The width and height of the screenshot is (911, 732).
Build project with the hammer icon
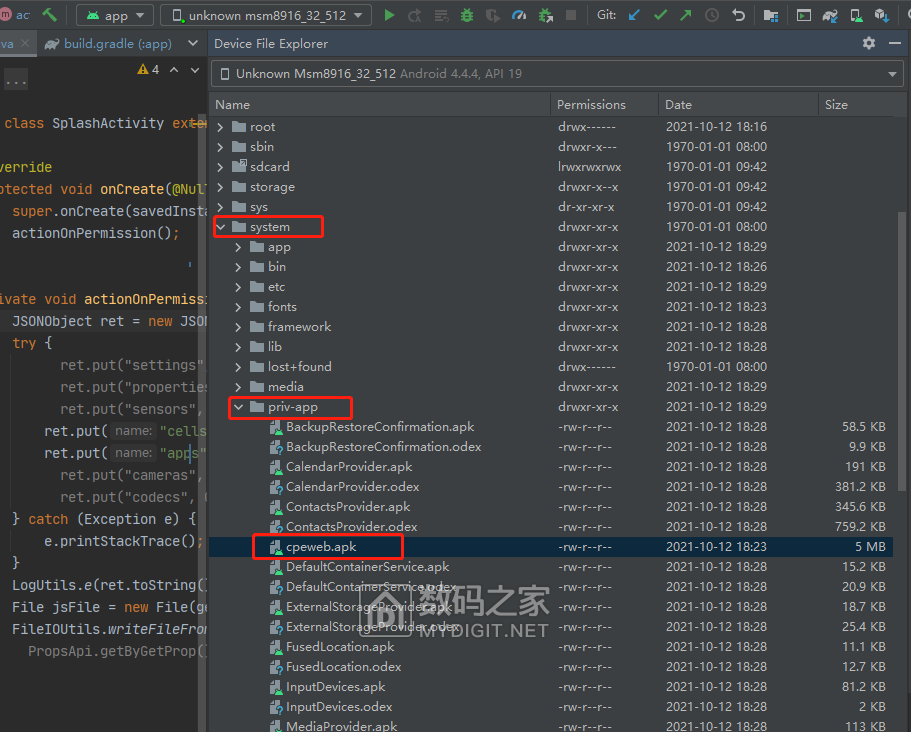49,15
